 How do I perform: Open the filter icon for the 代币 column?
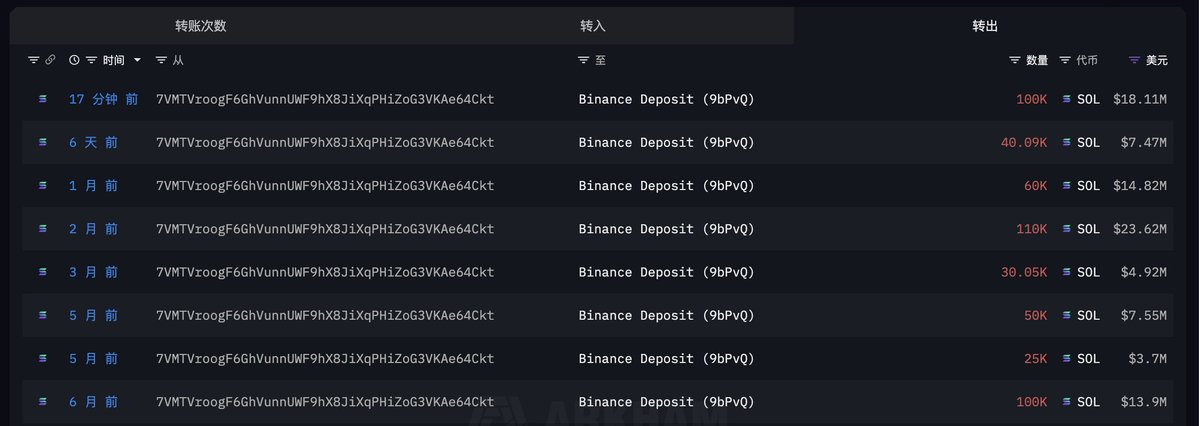tap(1065, 60)
